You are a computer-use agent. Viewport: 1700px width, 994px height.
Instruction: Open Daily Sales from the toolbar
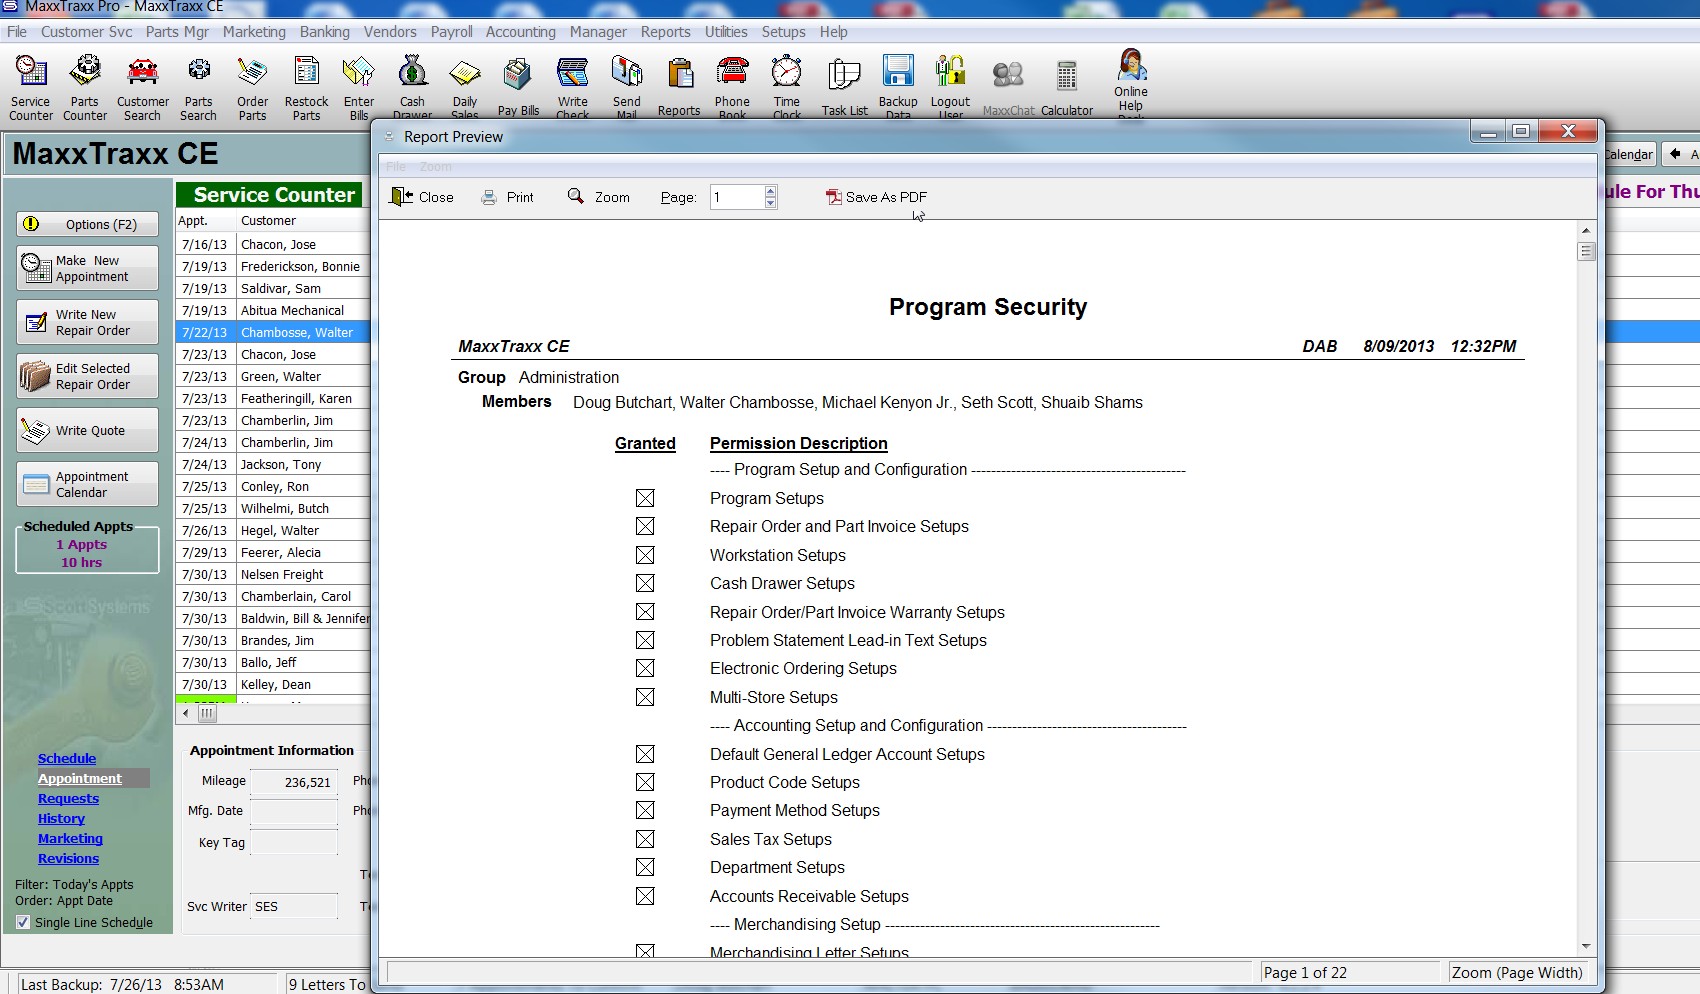click(x=465, y=87)
